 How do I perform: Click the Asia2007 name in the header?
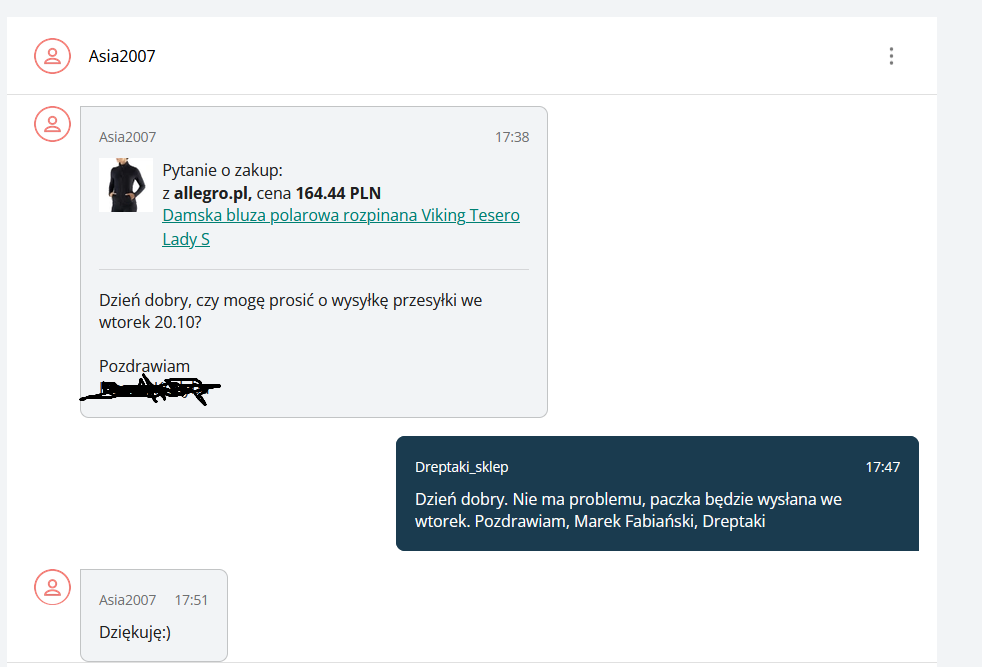click(x=122, y=56)
